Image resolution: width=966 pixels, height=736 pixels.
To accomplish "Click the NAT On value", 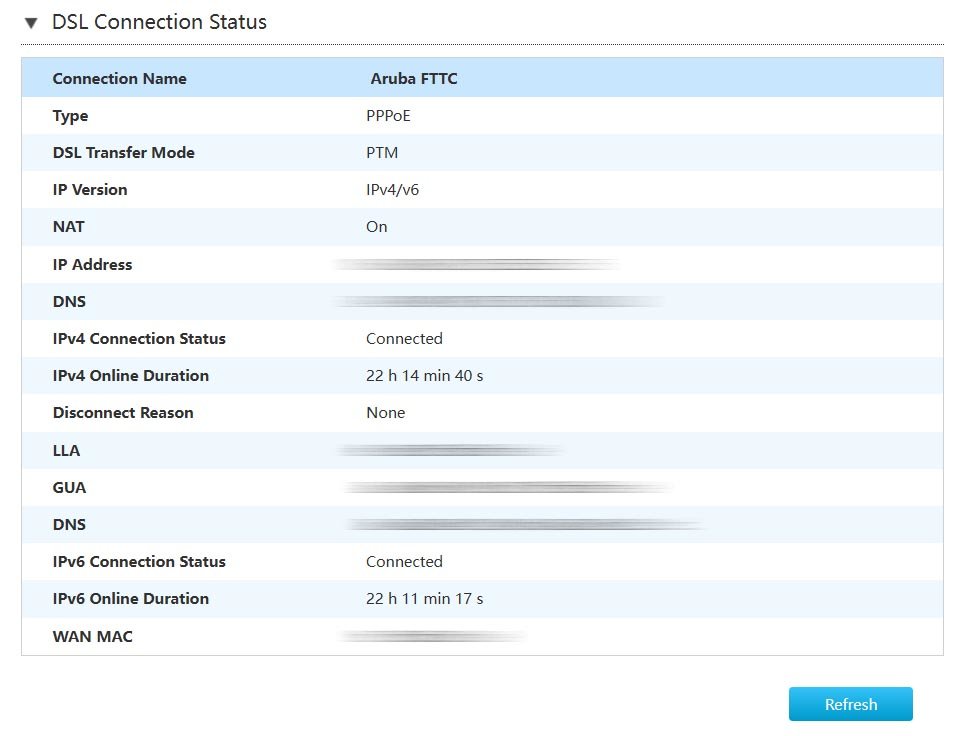I will [376, 227].
